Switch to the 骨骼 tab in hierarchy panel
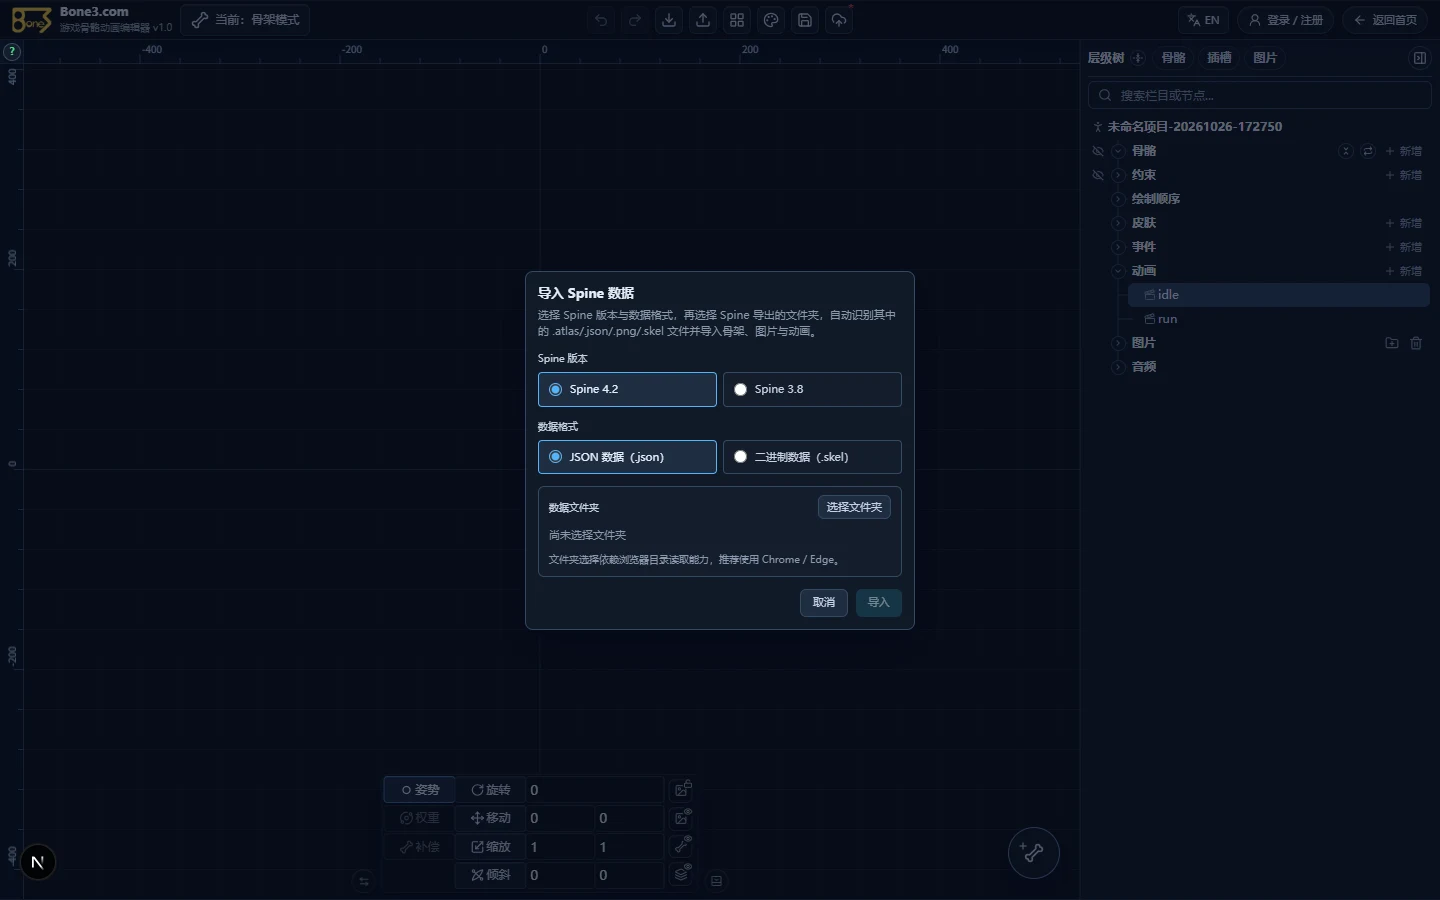 [1174, 58]
